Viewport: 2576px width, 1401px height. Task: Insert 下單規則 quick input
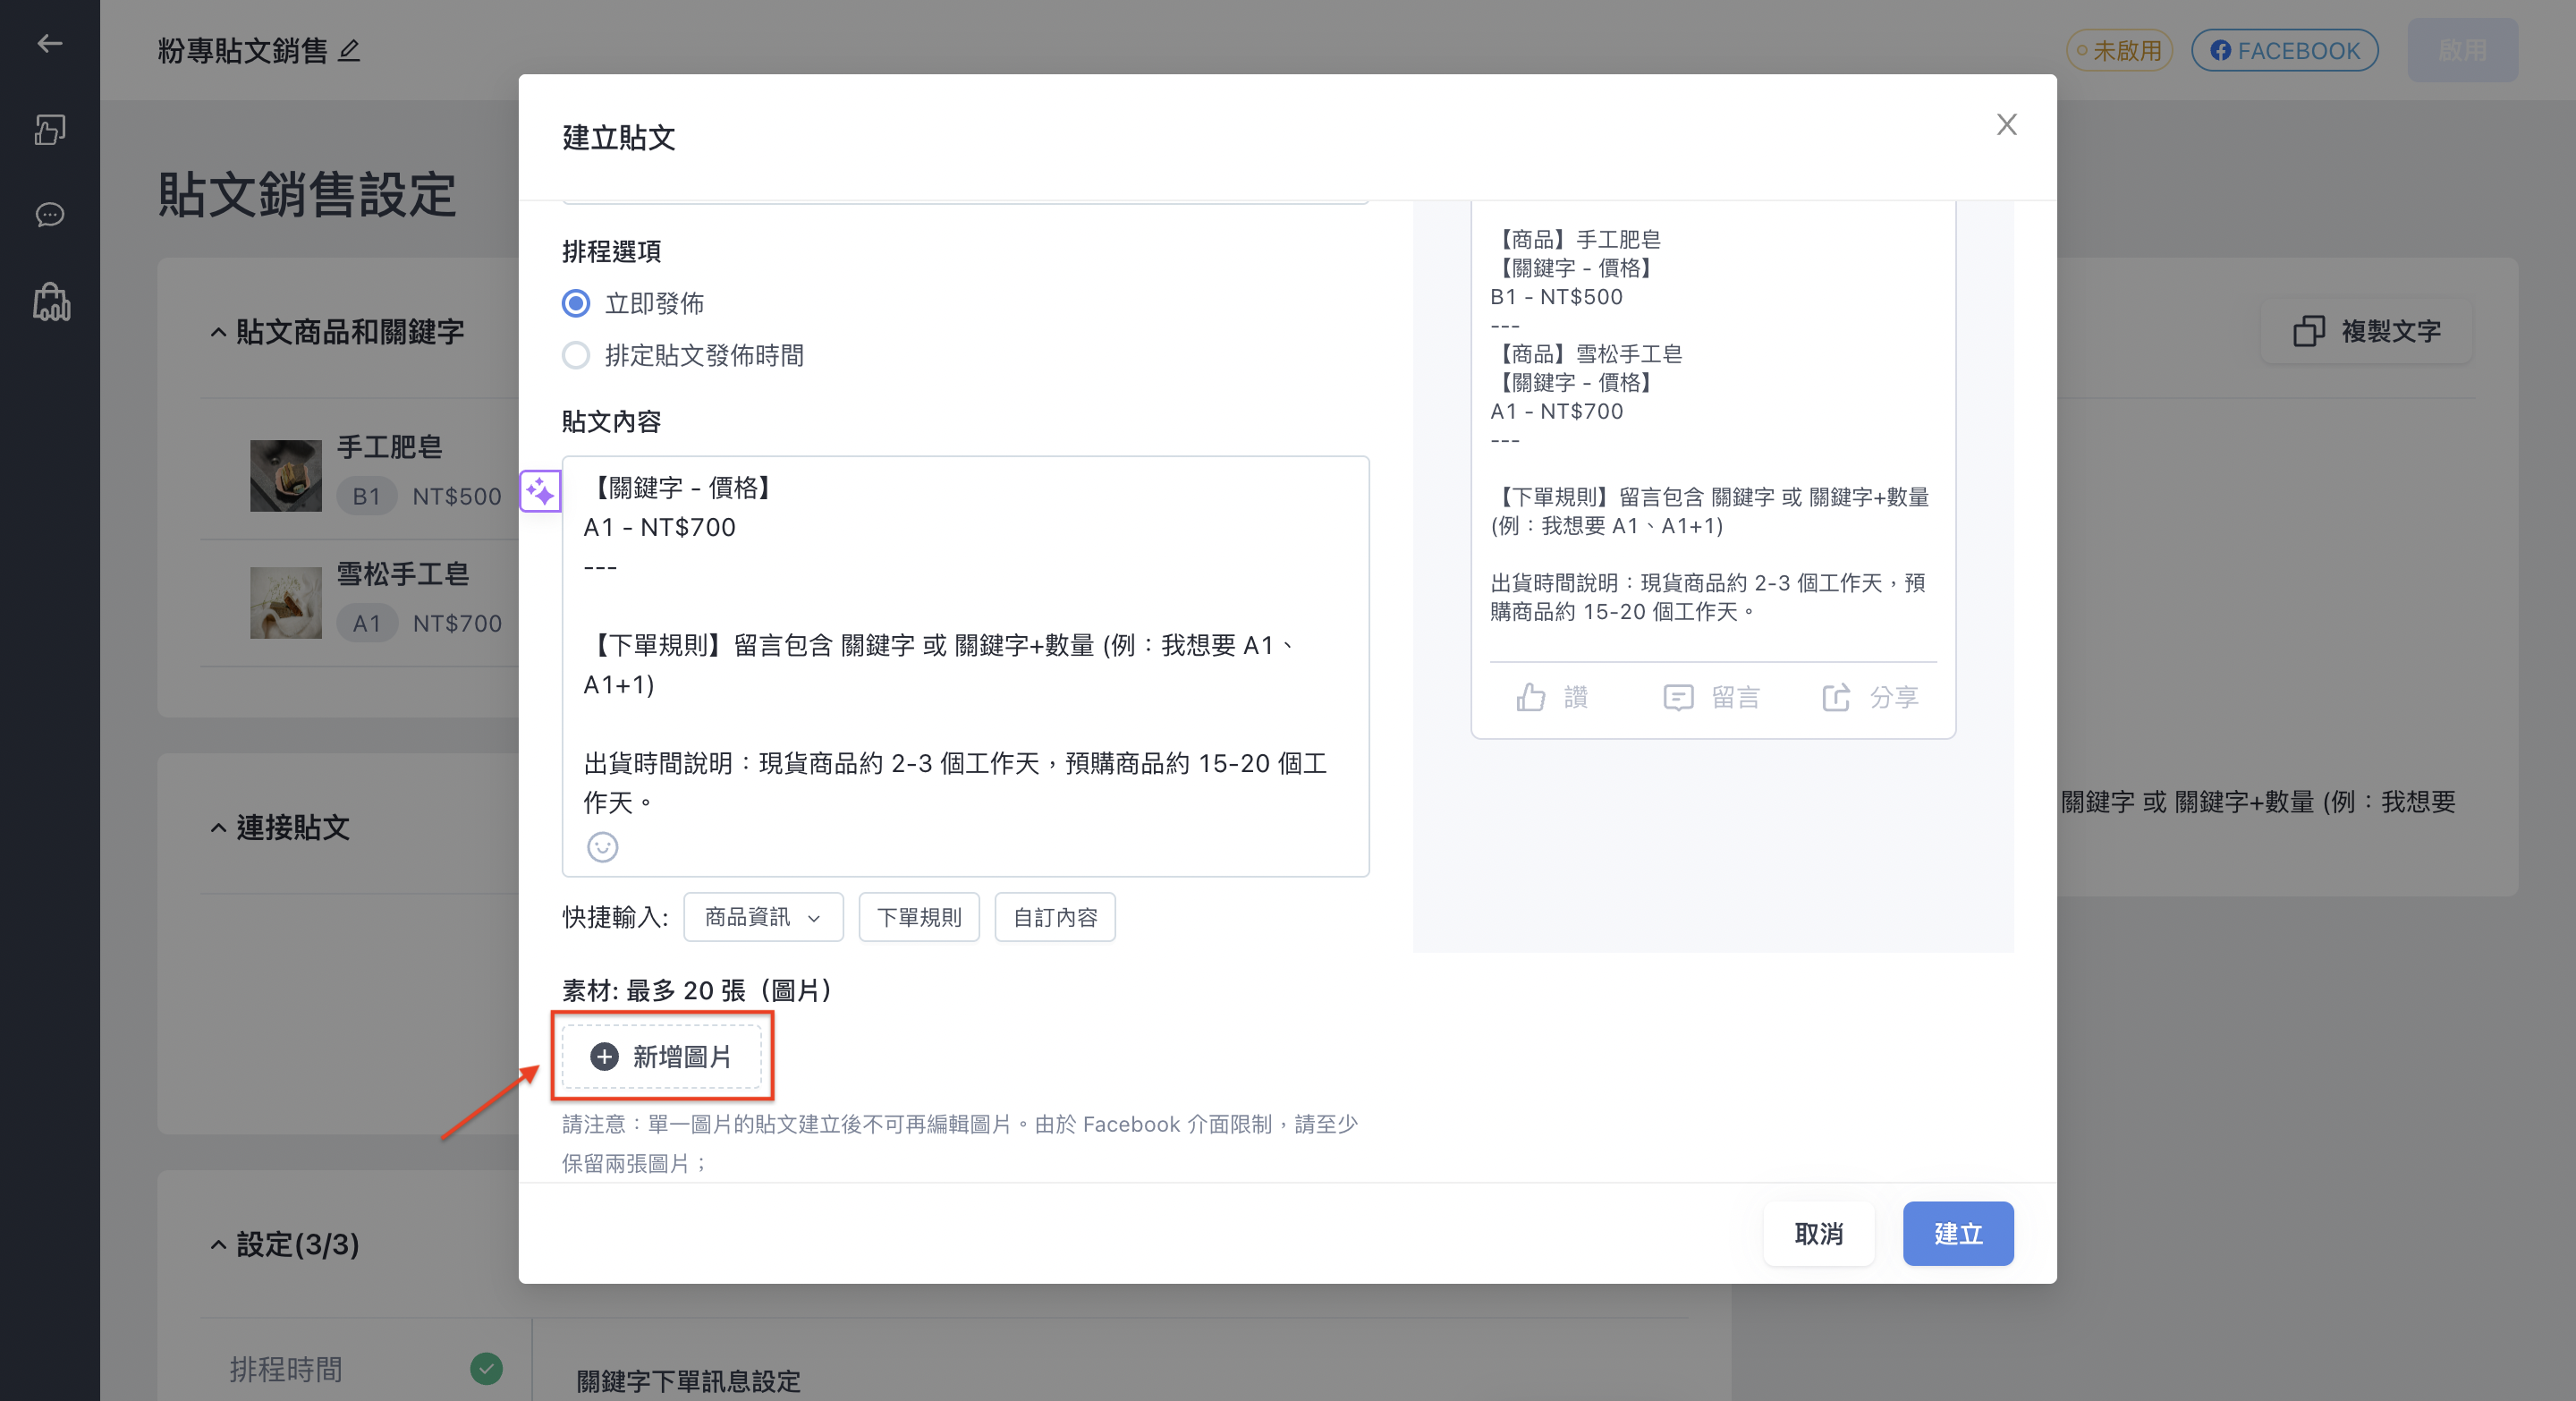click(919, 917)
